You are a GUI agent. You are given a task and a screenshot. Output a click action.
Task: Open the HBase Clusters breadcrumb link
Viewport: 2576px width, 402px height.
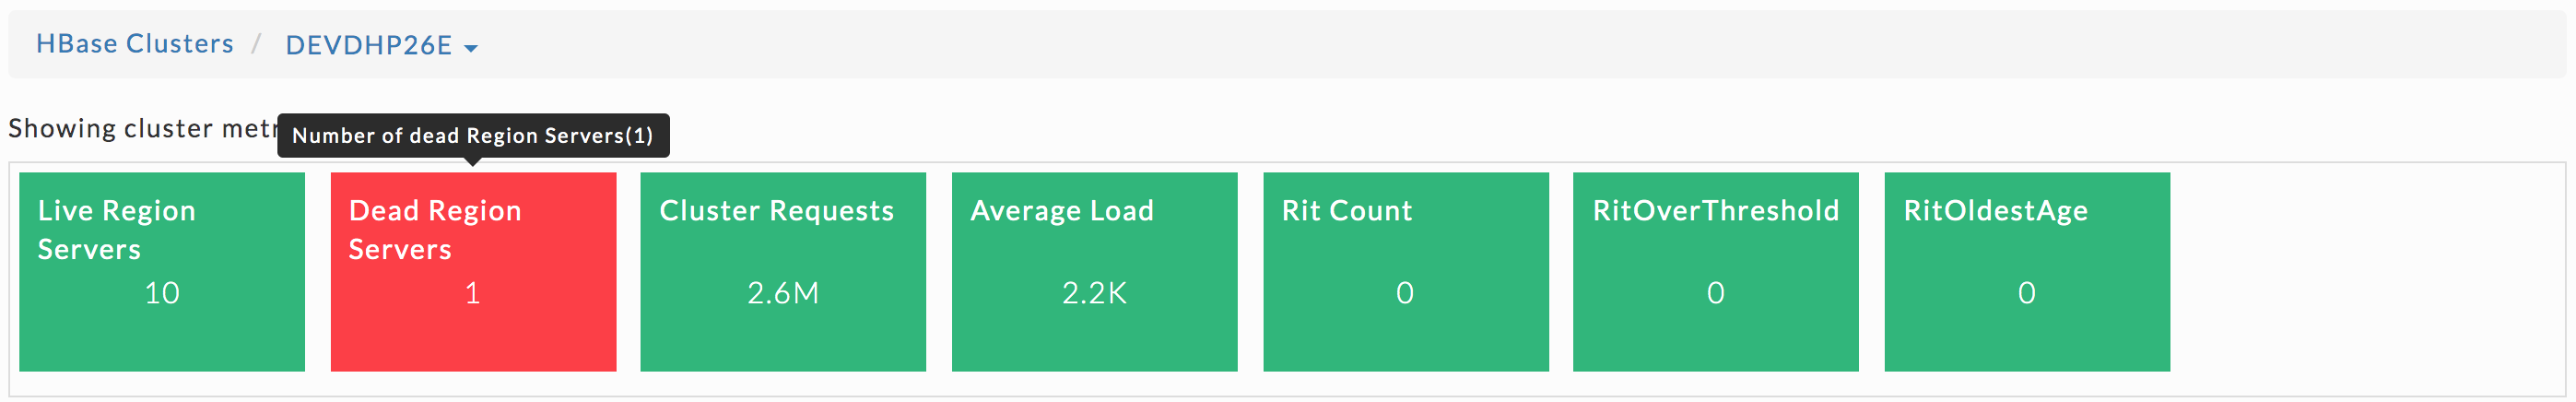click(135, 44)
